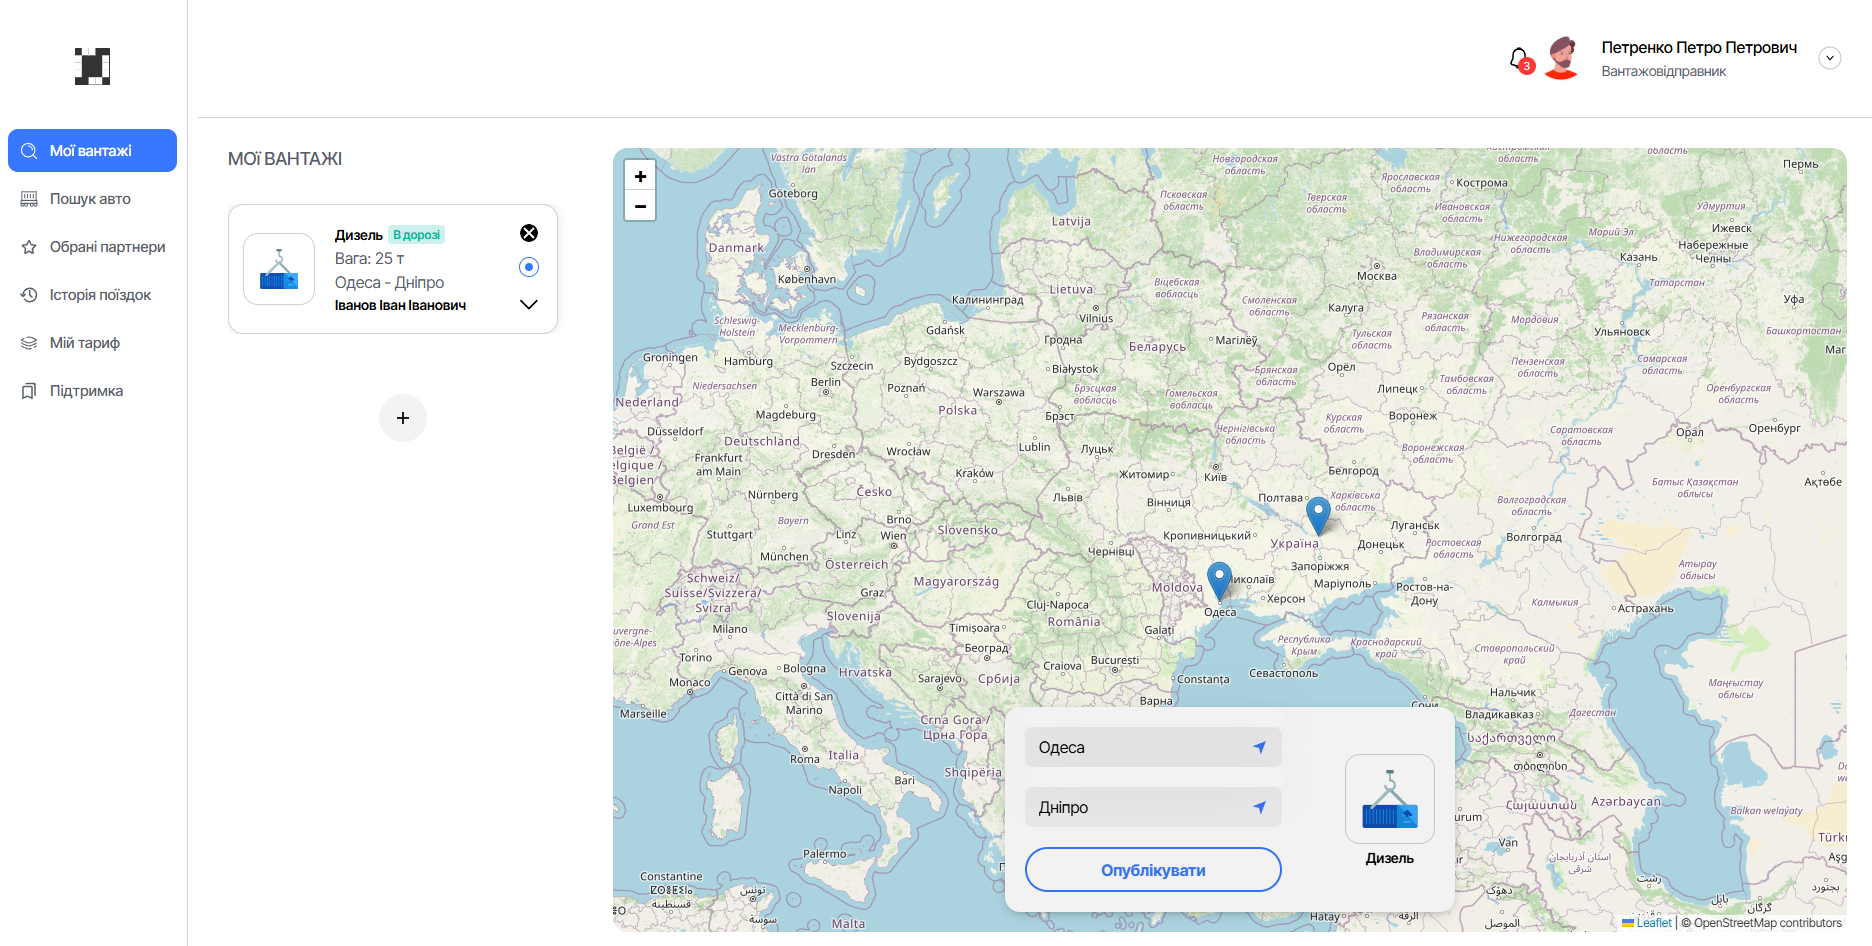This screenshot has width=1872, height=946.
Task: Open the Leaflet link
Action: coord(1647,923)
